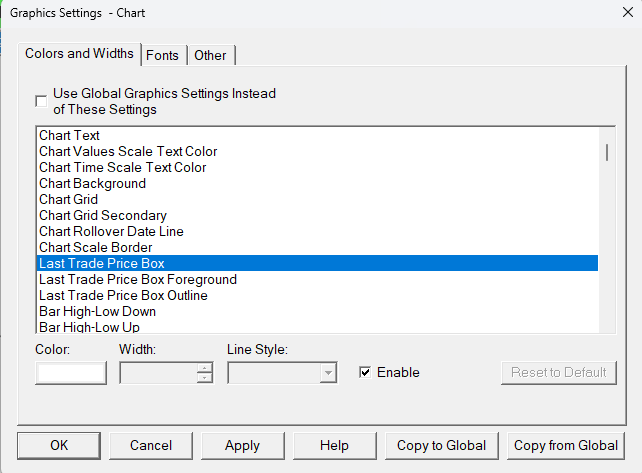642x473 pixels.
Task: Click the Width input field
Action: point(158,373)
